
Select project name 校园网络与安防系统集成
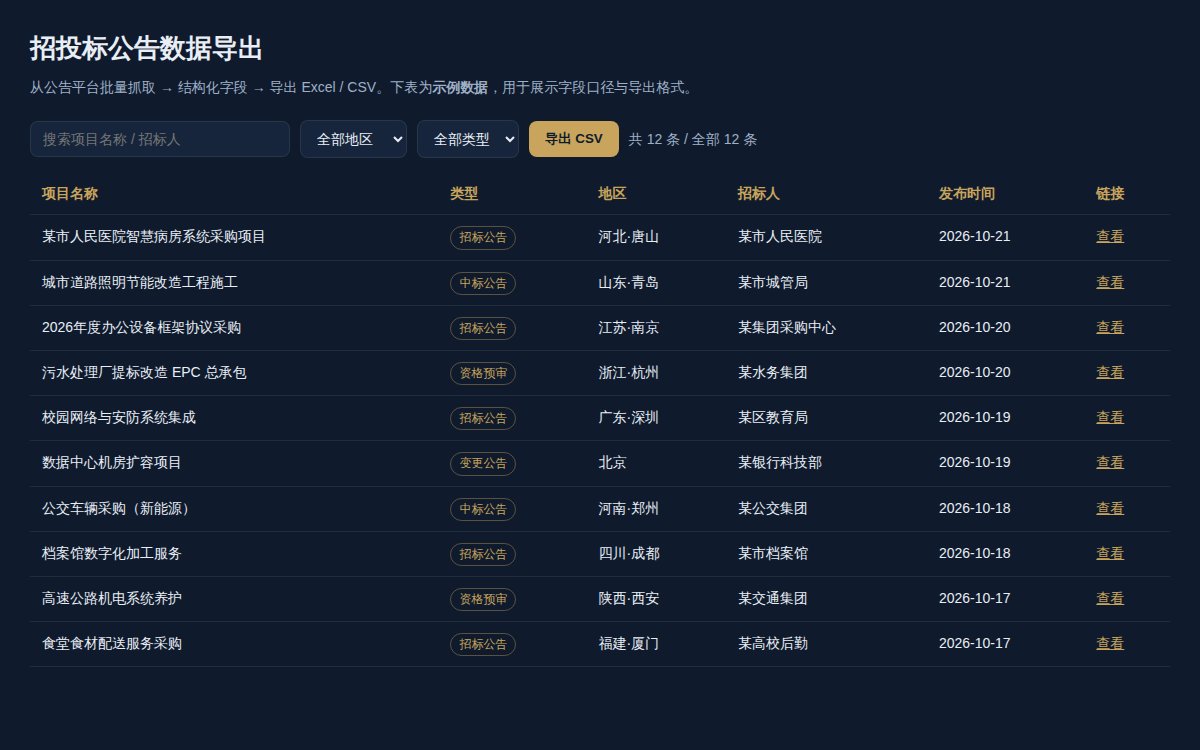[x=119, y=418]
